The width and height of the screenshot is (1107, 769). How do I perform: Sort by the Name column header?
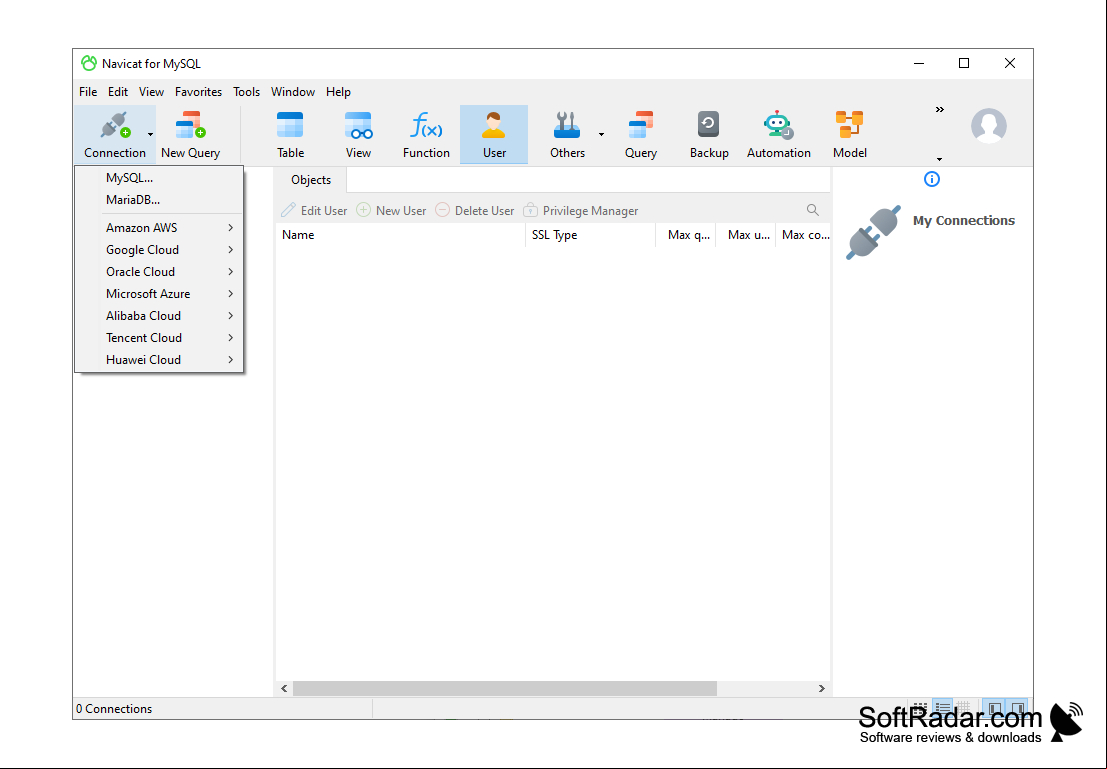point(400,235)
